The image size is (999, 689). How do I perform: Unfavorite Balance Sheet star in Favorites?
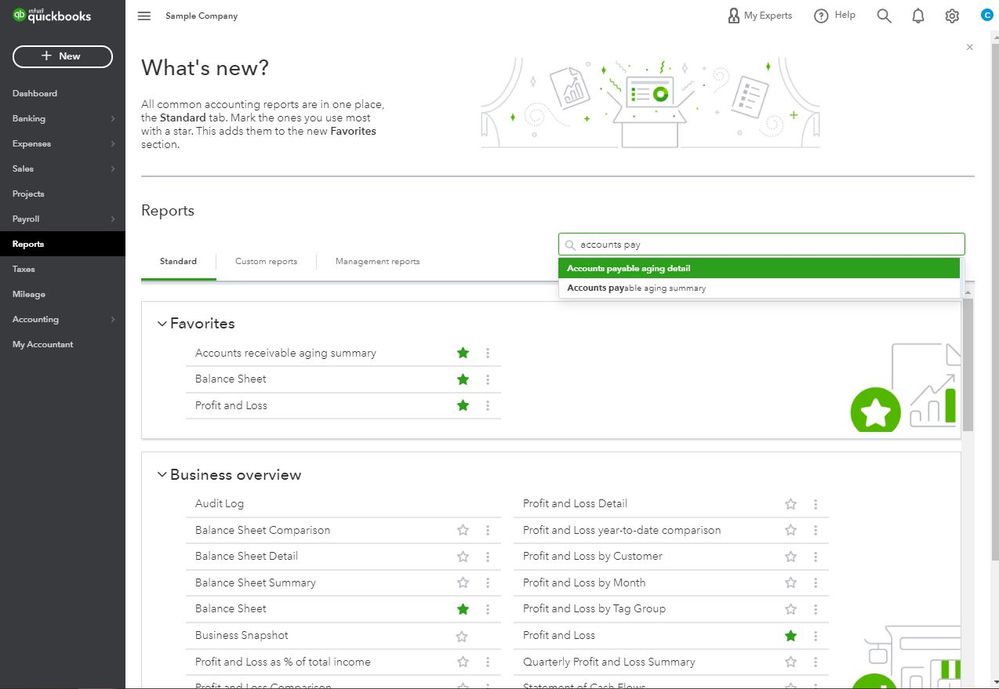(x=463, y=379)
